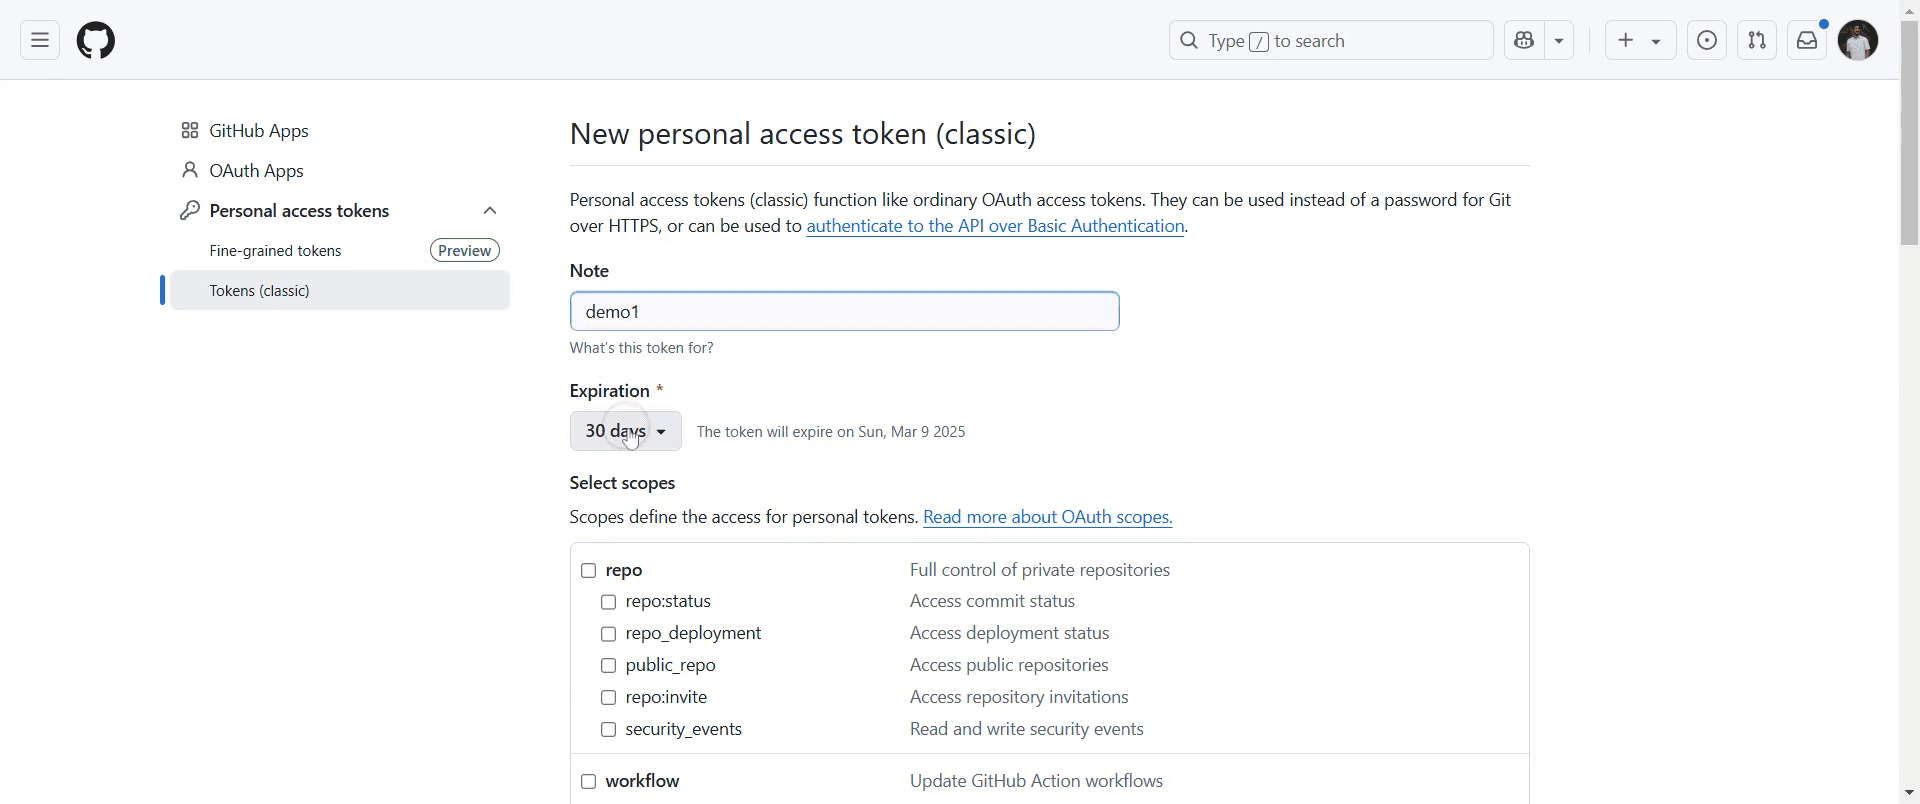This screenshot has height=804, width=1920.
Task: Open GitHub Apps in sidebar
Action: click(259, 131)
